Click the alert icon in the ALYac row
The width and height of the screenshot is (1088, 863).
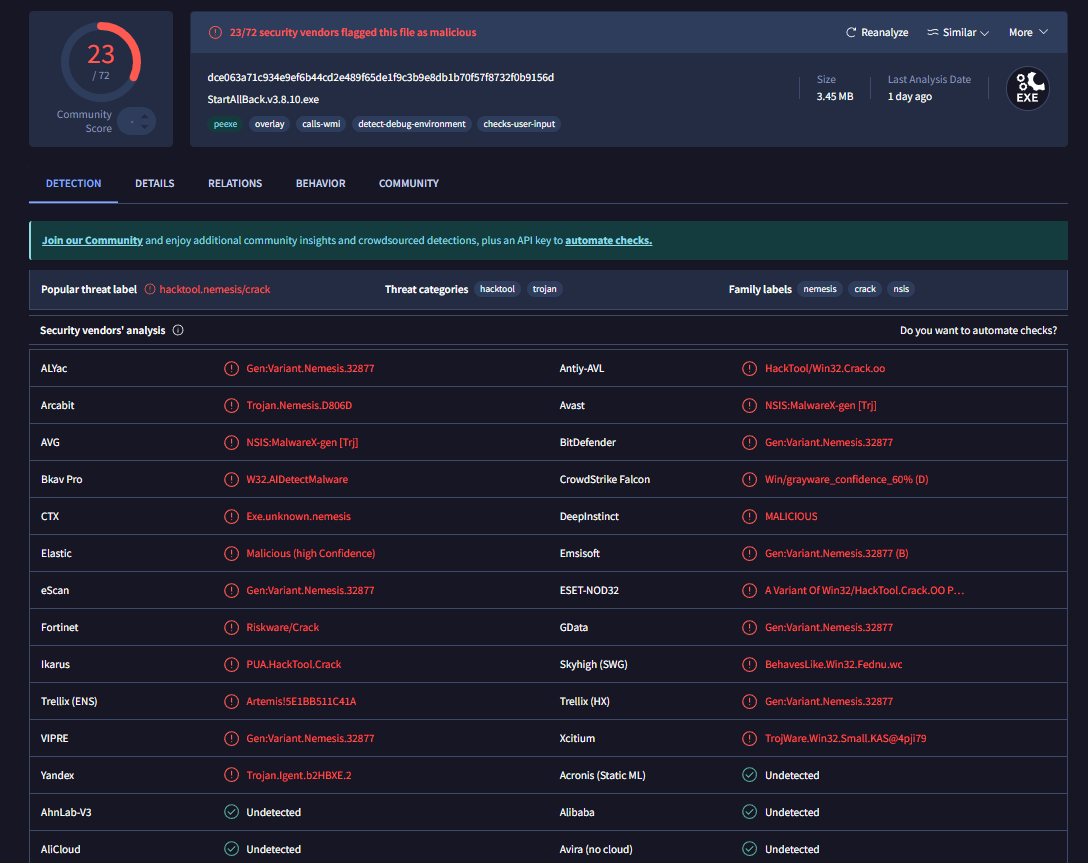point(232,368)
